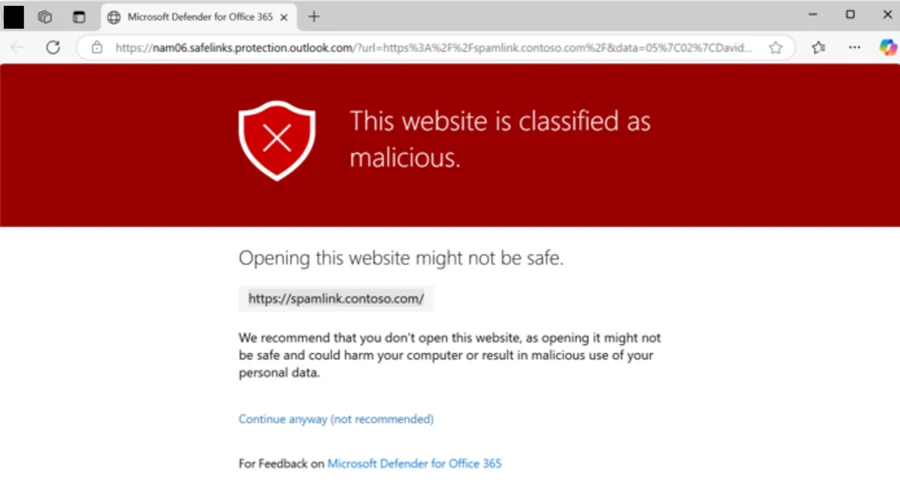Maximize the browser window
900x483 pixels.
850,14
